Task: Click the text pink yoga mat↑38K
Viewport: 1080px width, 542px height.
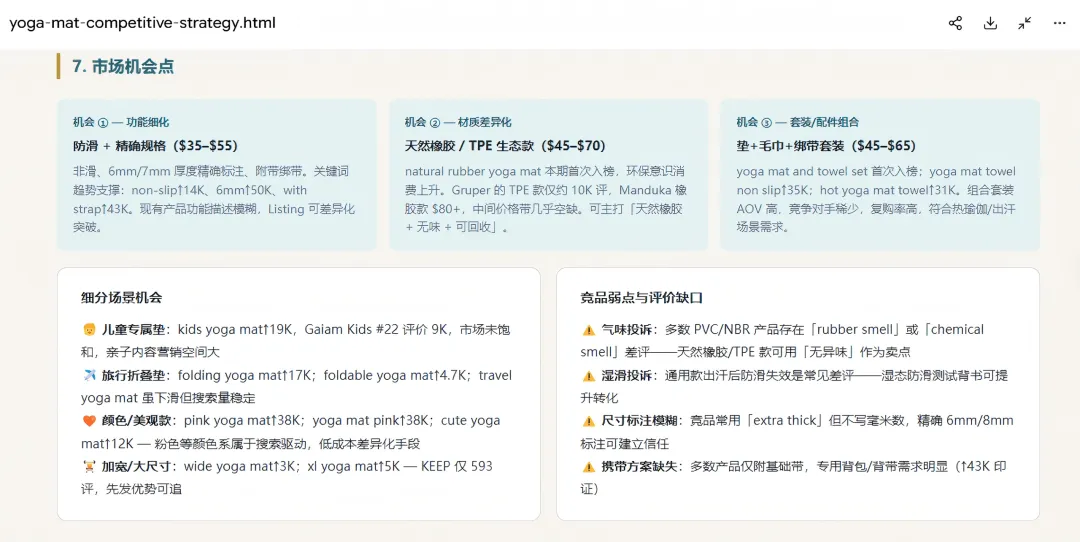Action: tap(242, 421)
